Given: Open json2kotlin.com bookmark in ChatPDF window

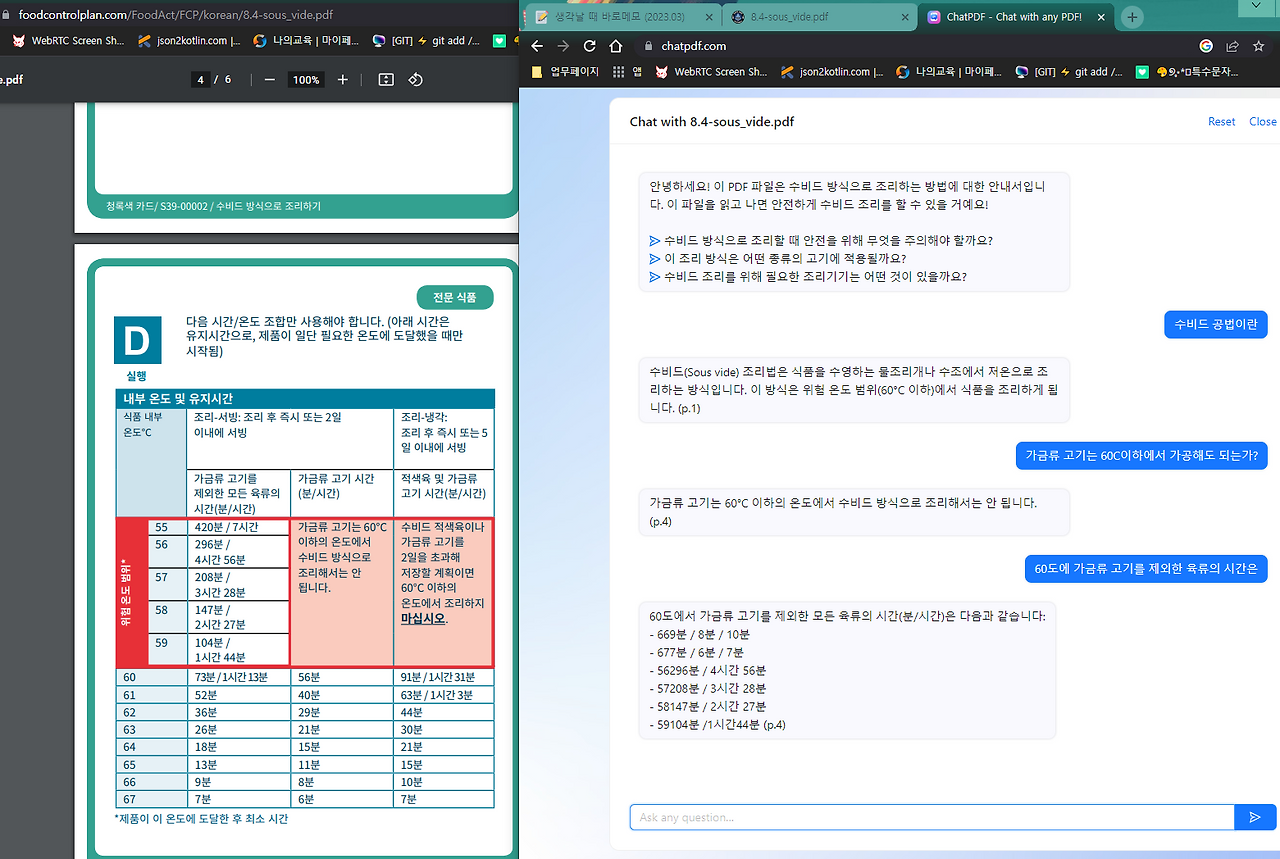Looking at the screenshot, I should point(833,72).
